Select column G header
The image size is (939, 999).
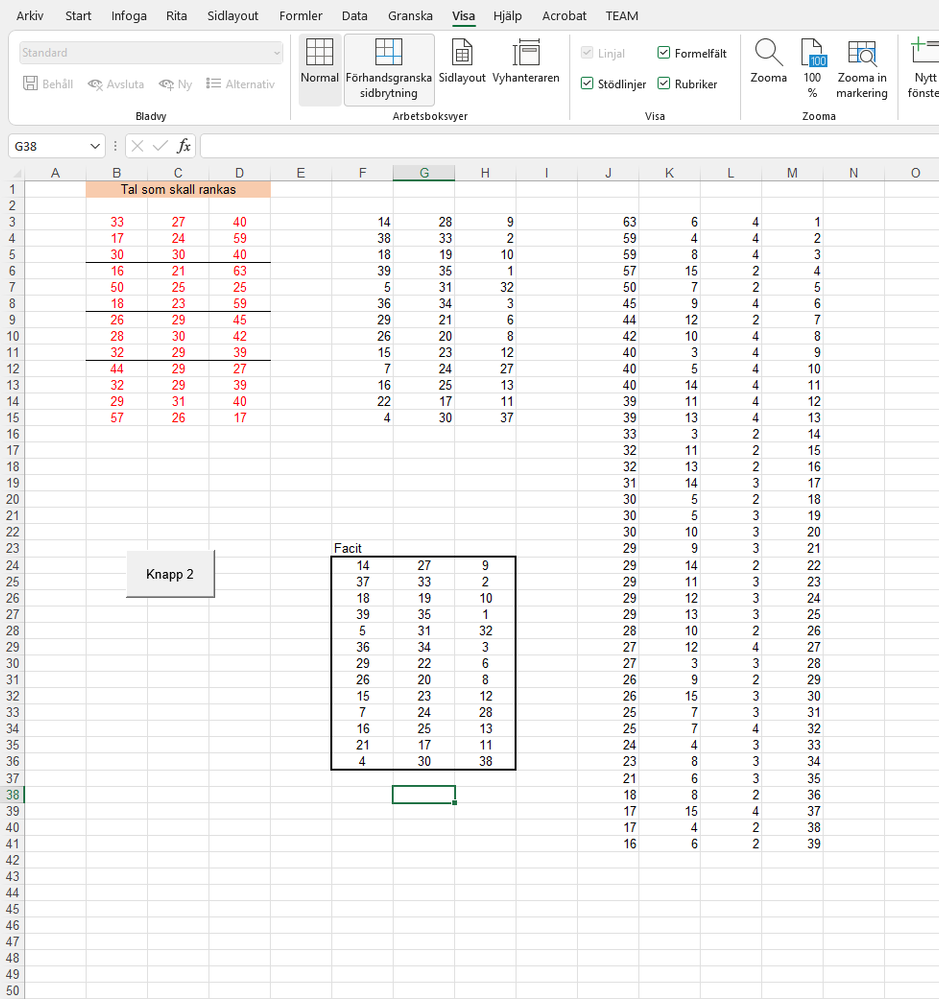424,173
